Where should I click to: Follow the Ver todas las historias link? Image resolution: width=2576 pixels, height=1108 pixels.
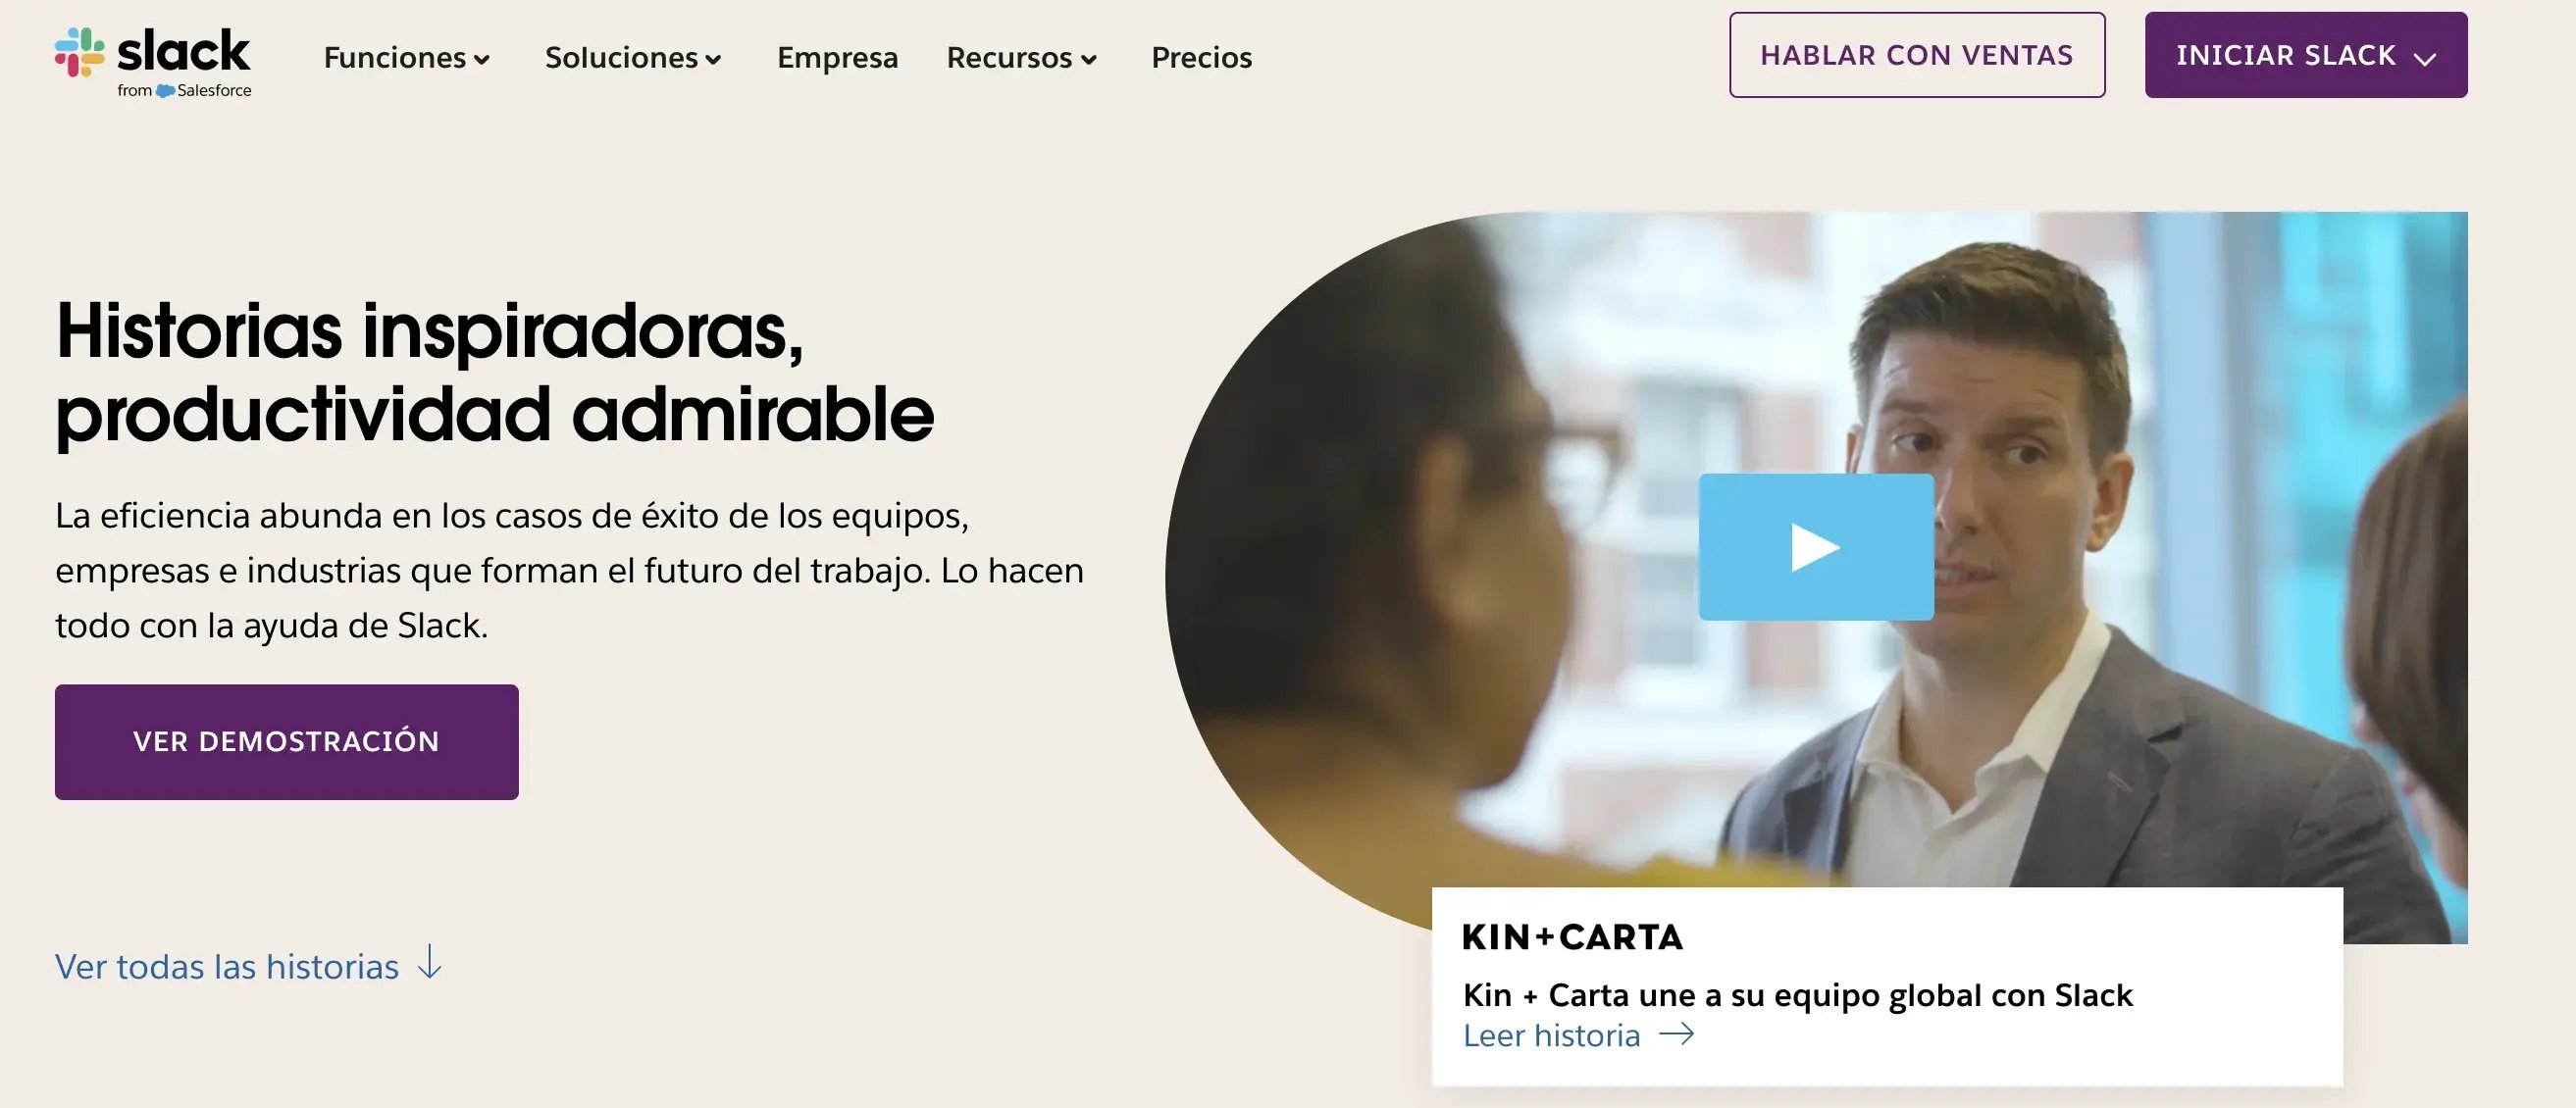point(227,966)
